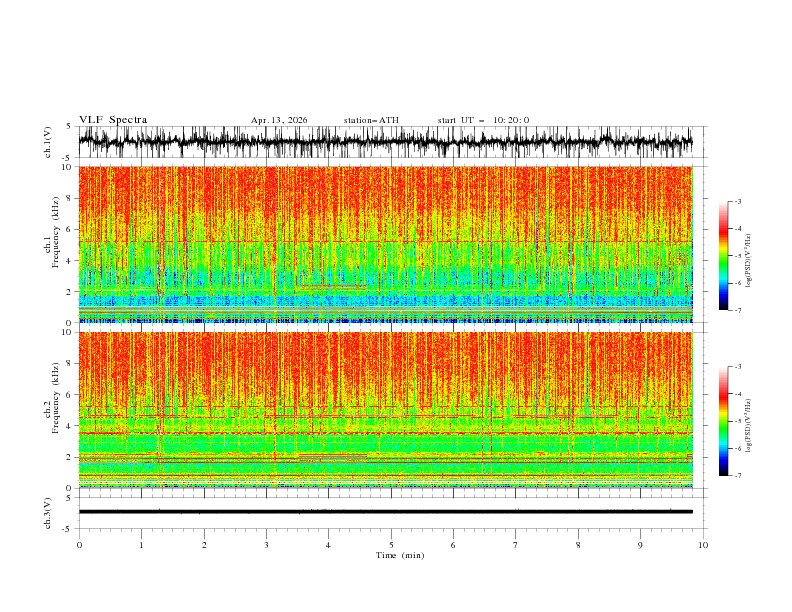Screen dimensions: 792x612
Task: Click inside the ch.2 spectrogram plot
Action: pos(385,410)
